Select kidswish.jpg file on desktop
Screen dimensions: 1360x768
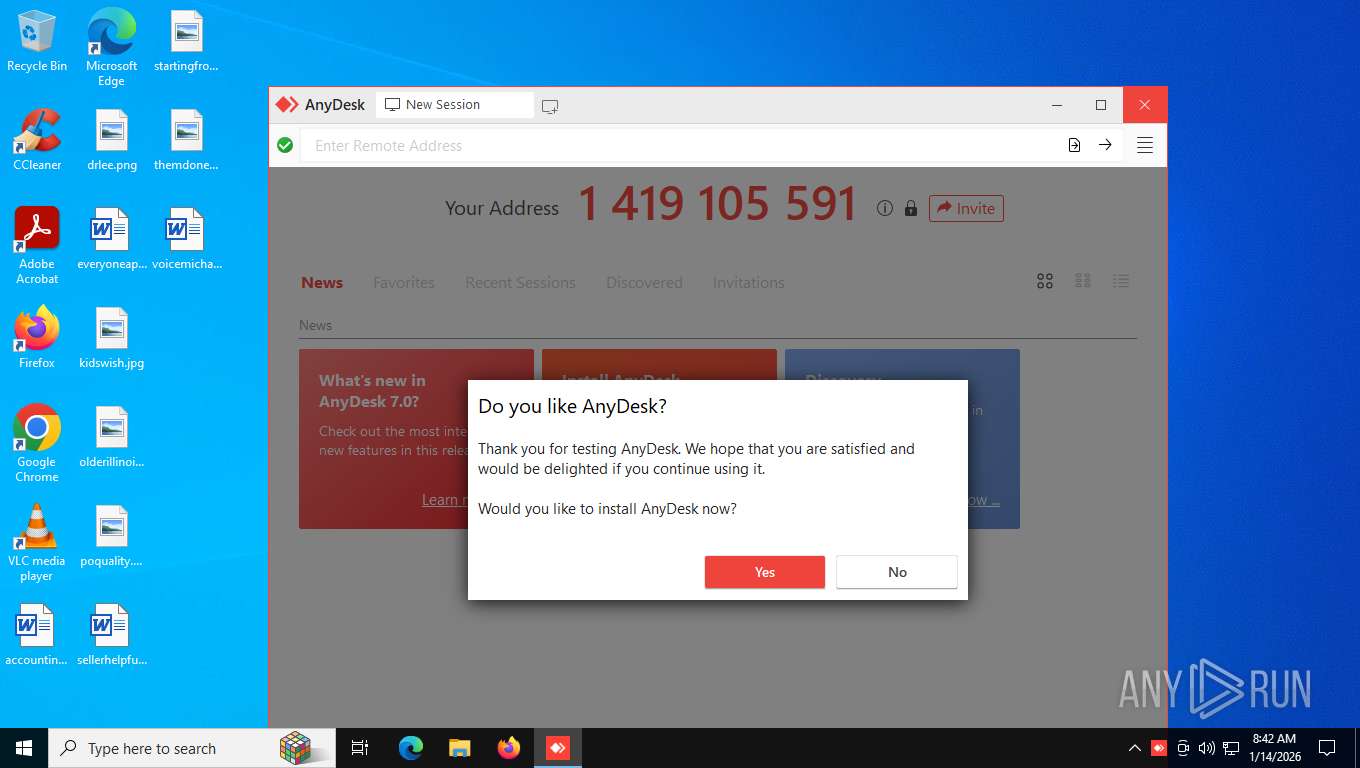coord(111,338)
